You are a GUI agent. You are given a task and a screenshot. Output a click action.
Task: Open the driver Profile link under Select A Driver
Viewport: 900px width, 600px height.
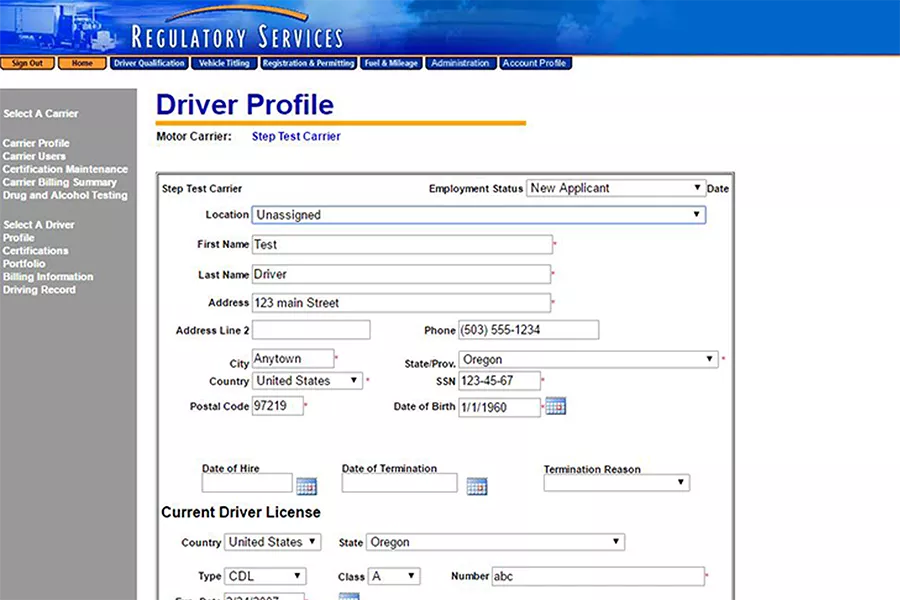click(x=19, y=238)
